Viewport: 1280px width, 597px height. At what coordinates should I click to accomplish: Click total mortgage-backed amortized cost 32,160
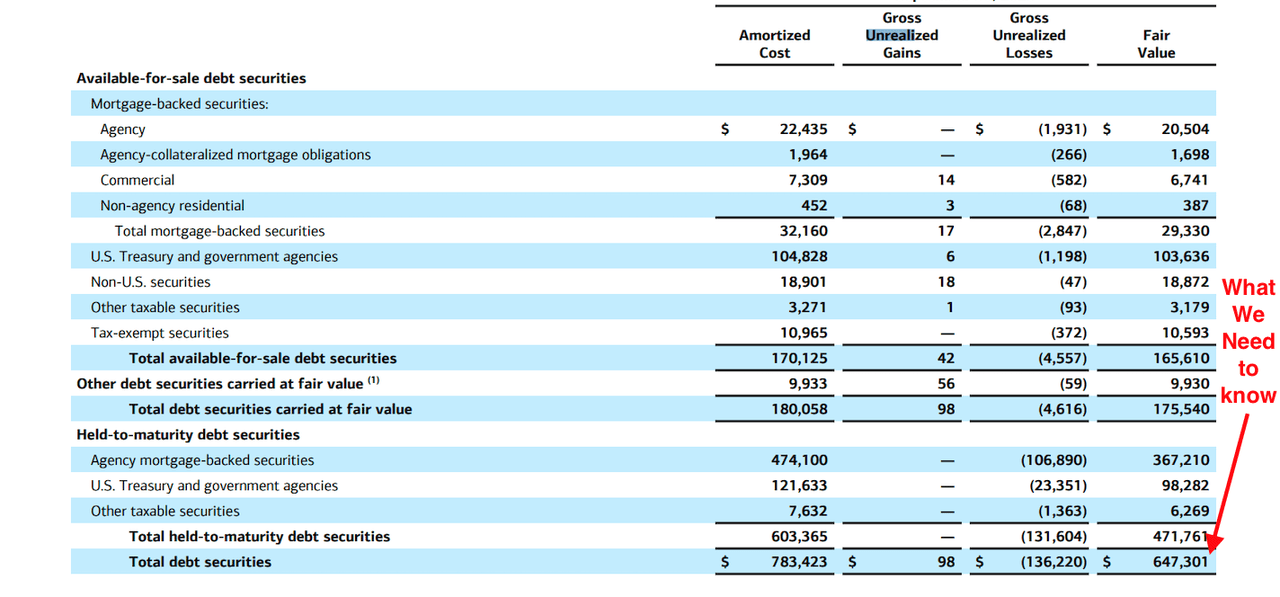click(803, 231)
